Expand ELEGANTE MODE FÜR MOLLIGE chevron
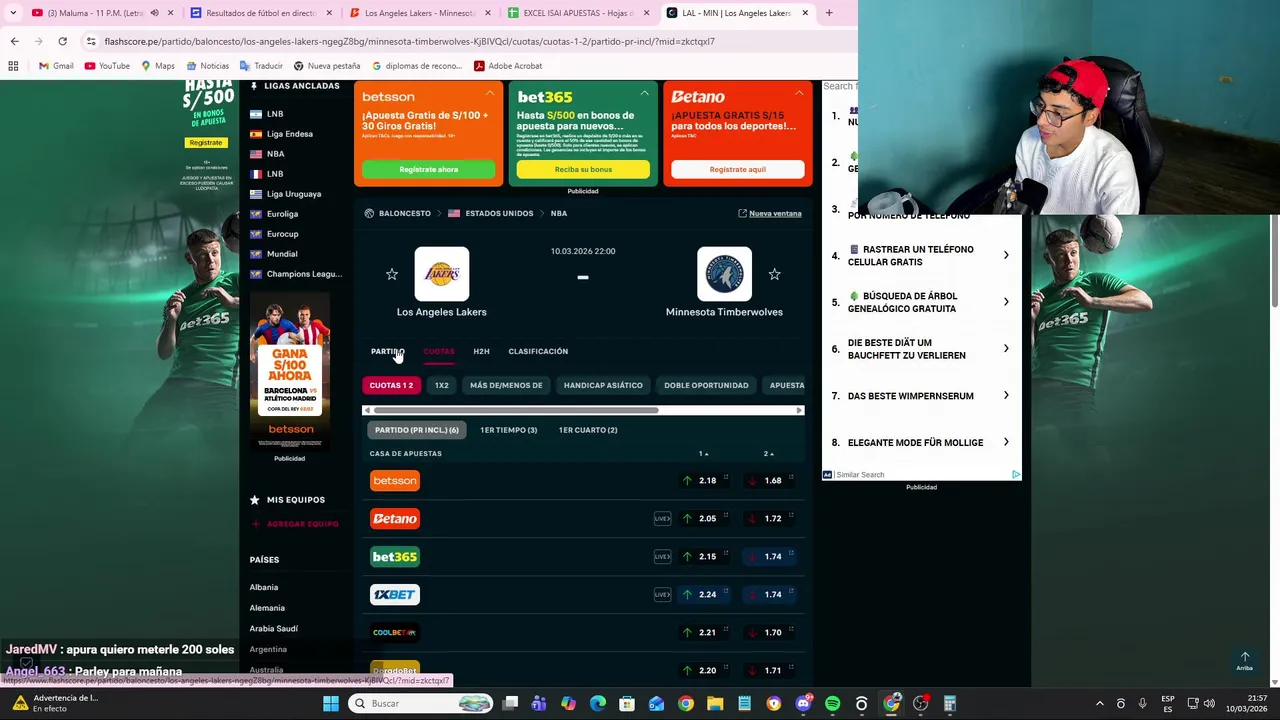Image resolution: width=1280 pixels, height=720 pixels. [x=1006, y=442]
